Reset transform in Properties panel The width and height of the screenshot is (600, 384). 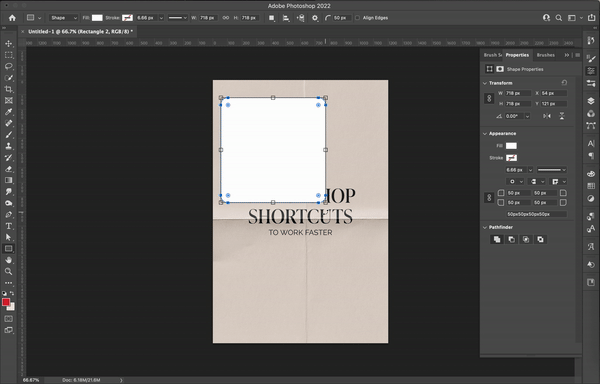(564, 83)
